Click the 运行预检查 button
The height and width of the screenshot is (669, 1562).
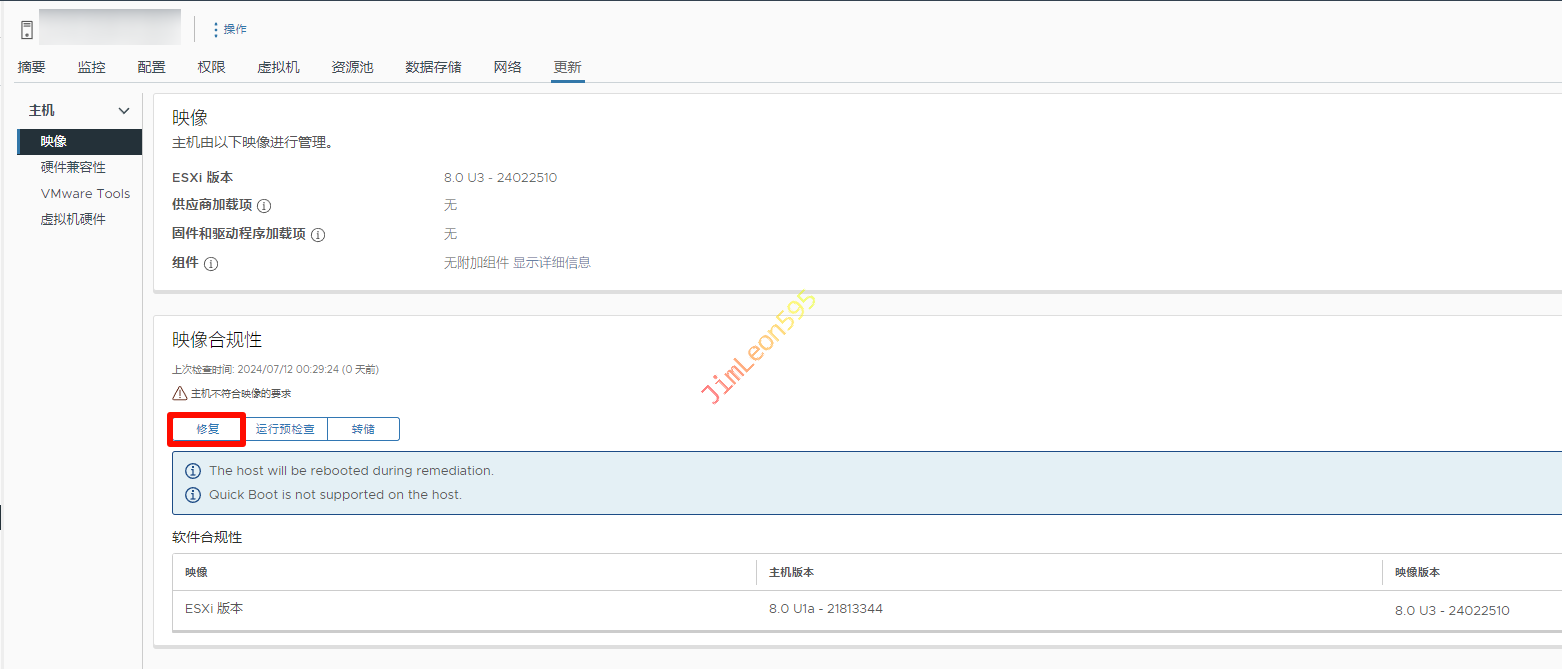tap(286, 429)
